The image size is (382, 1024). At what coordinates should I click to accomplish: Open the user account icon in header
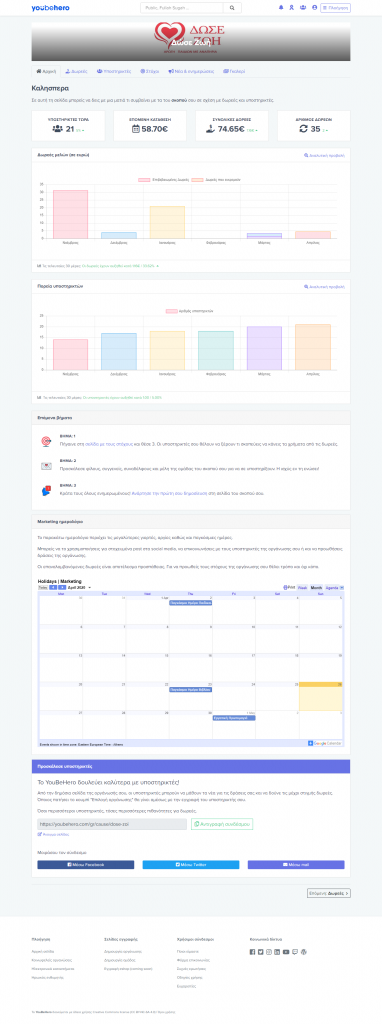[315, 8]
